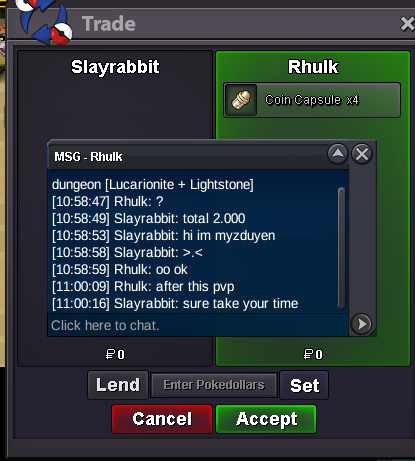Send message with the arrow button
415x461 pixels.
(361, 324)
